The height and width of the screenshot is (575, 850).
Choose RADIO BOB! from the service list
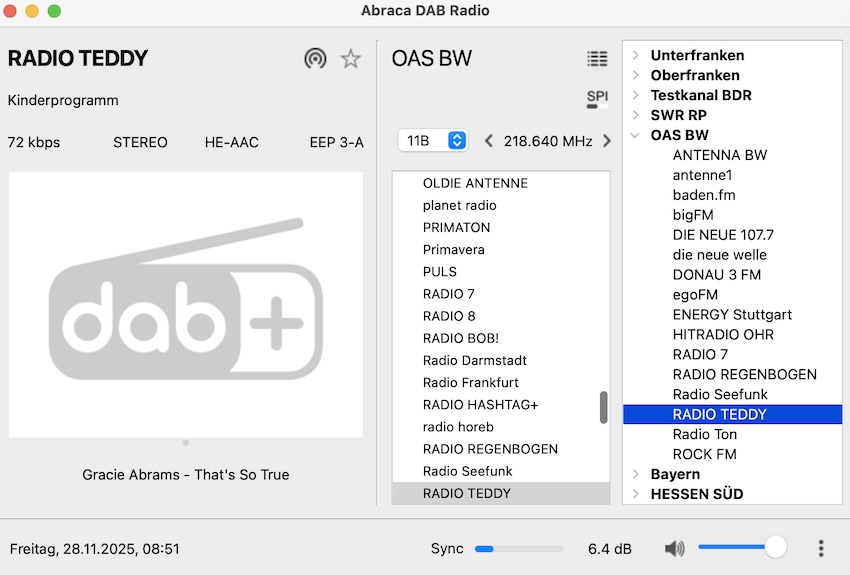click(460, 338)
